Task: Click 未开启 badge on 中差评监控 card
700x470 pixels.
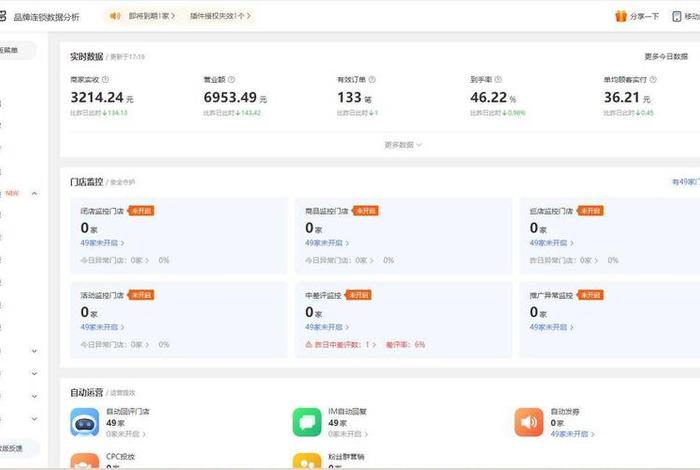Action: pyautogui.click(x=358, y=295)
